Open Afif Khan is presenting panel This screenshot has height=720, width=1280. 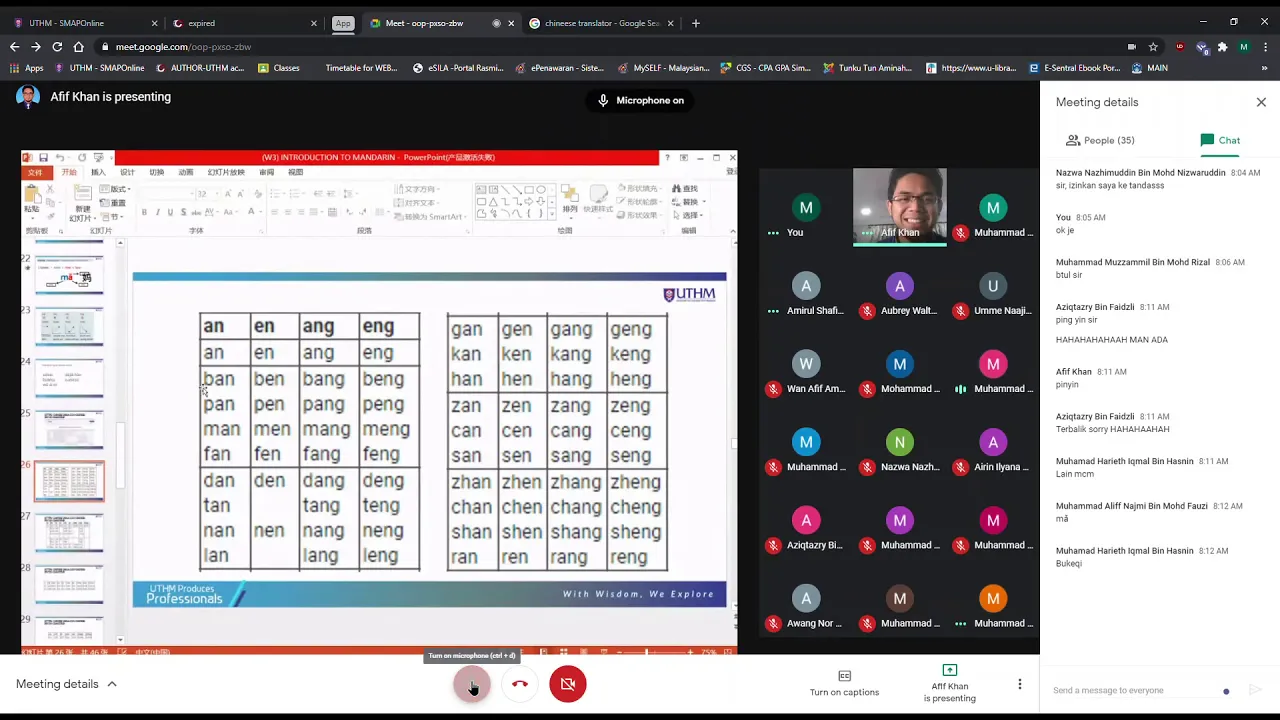pyautogui.click(x=949, y=684)
